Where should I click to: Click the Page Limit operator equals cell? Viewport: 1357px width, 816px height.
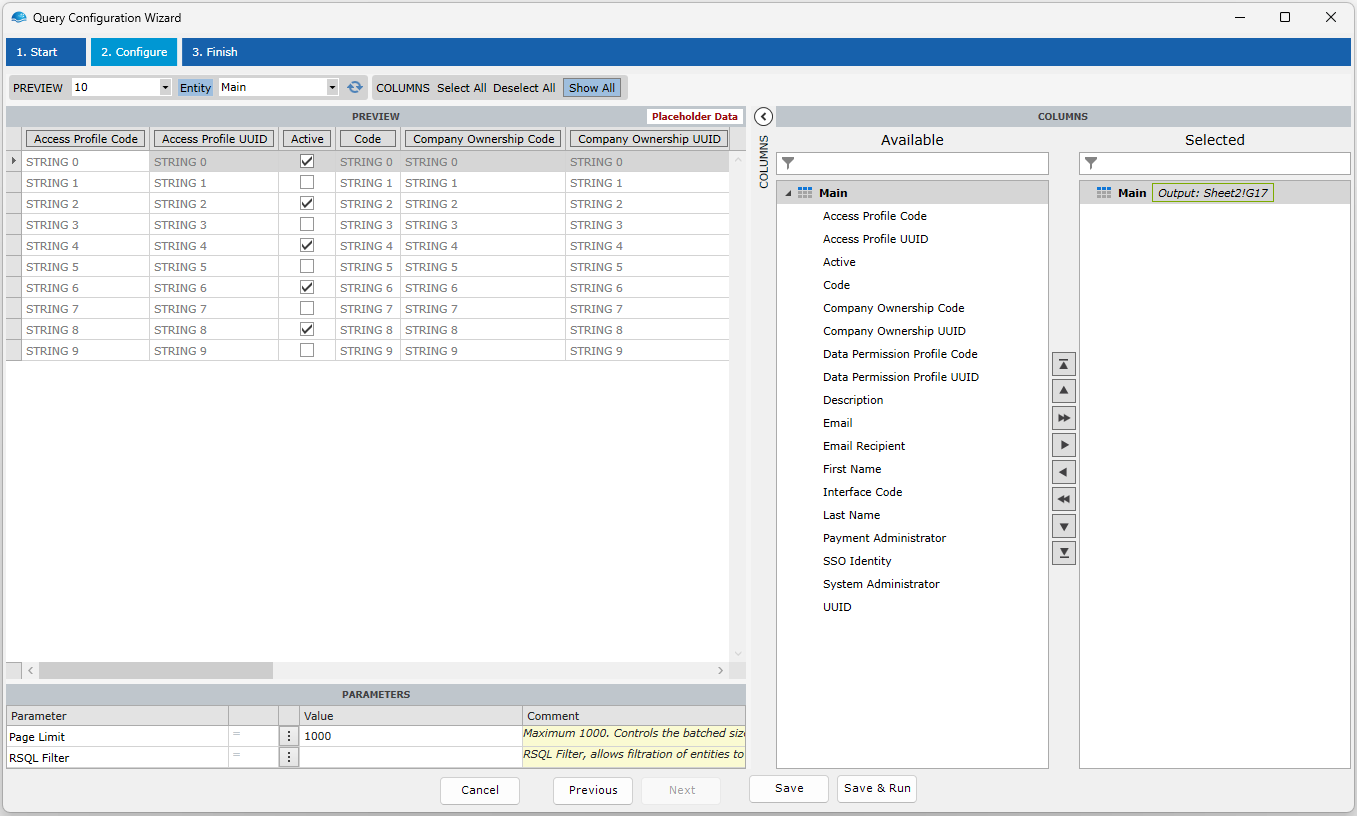pos(253,736)
